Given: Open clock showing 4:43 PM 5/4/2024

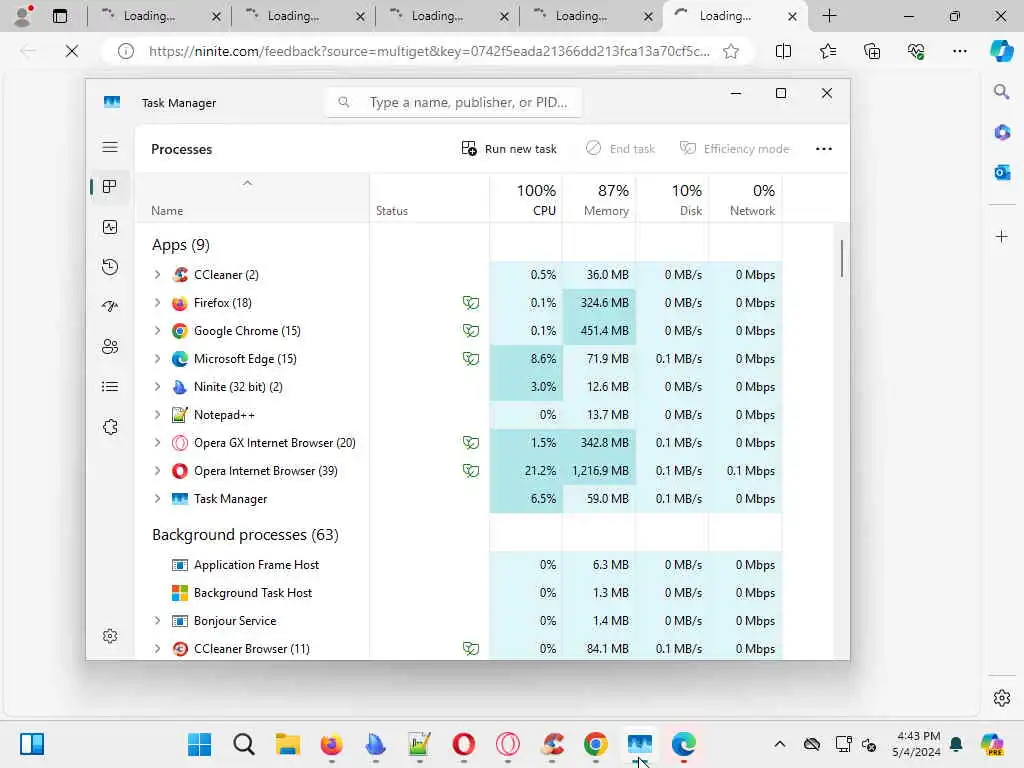Looking at the screenshot, I should (x=916, y=744).
